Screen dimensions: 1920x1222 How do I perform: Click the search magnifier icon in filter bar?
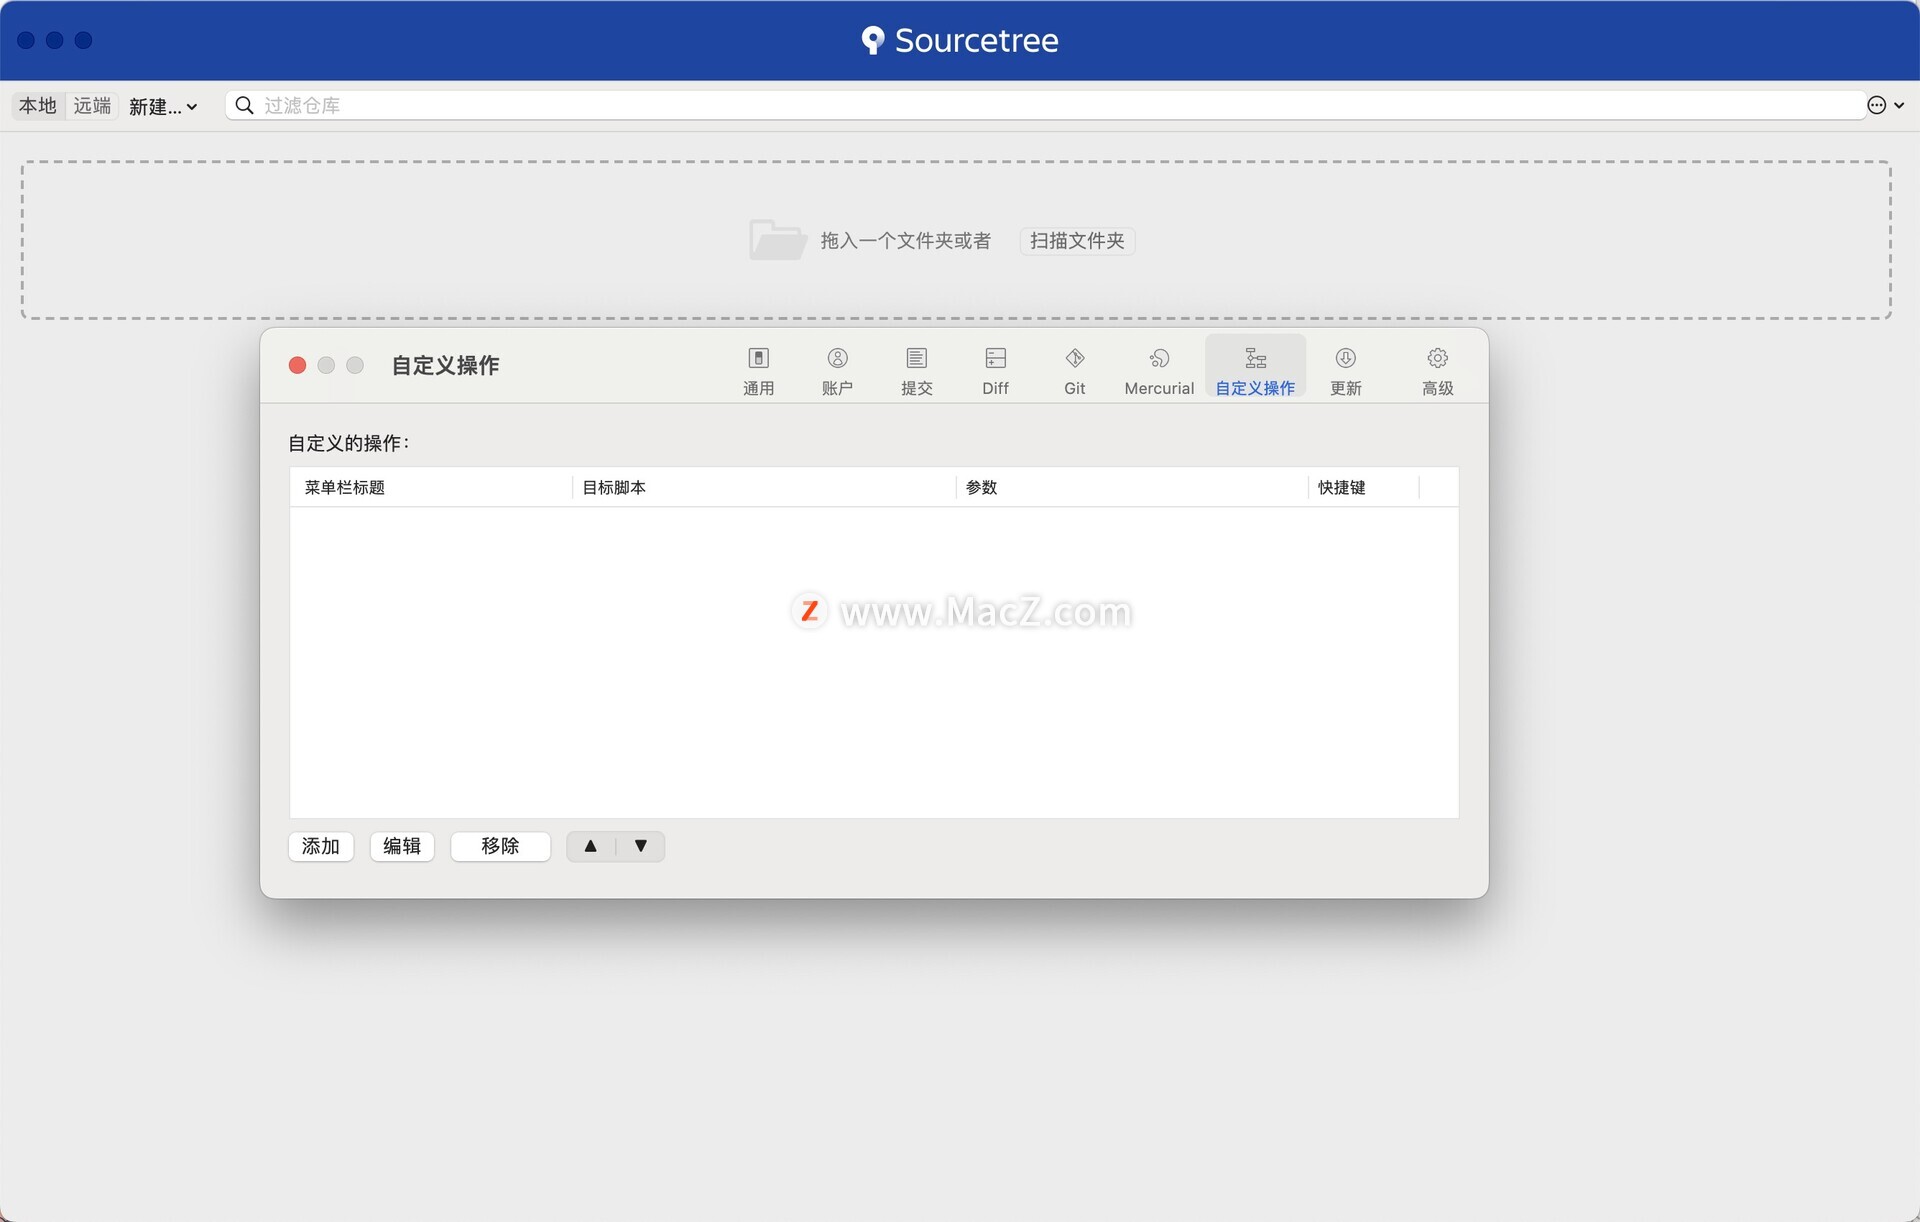244,105
